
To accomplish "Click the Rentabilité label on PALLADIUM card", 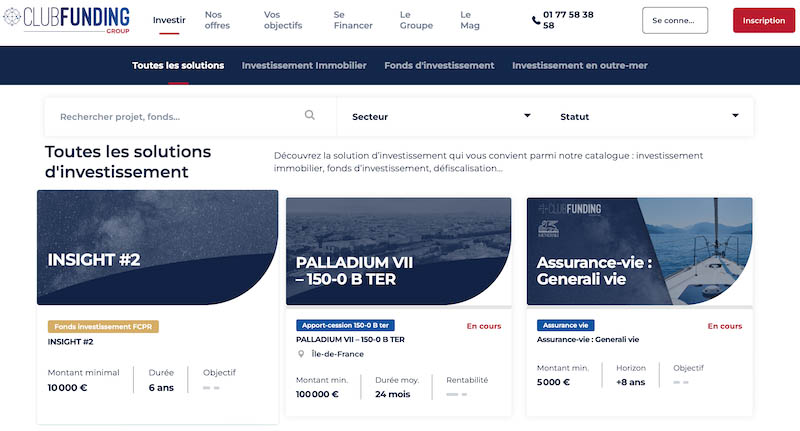I will coord(467,380).
